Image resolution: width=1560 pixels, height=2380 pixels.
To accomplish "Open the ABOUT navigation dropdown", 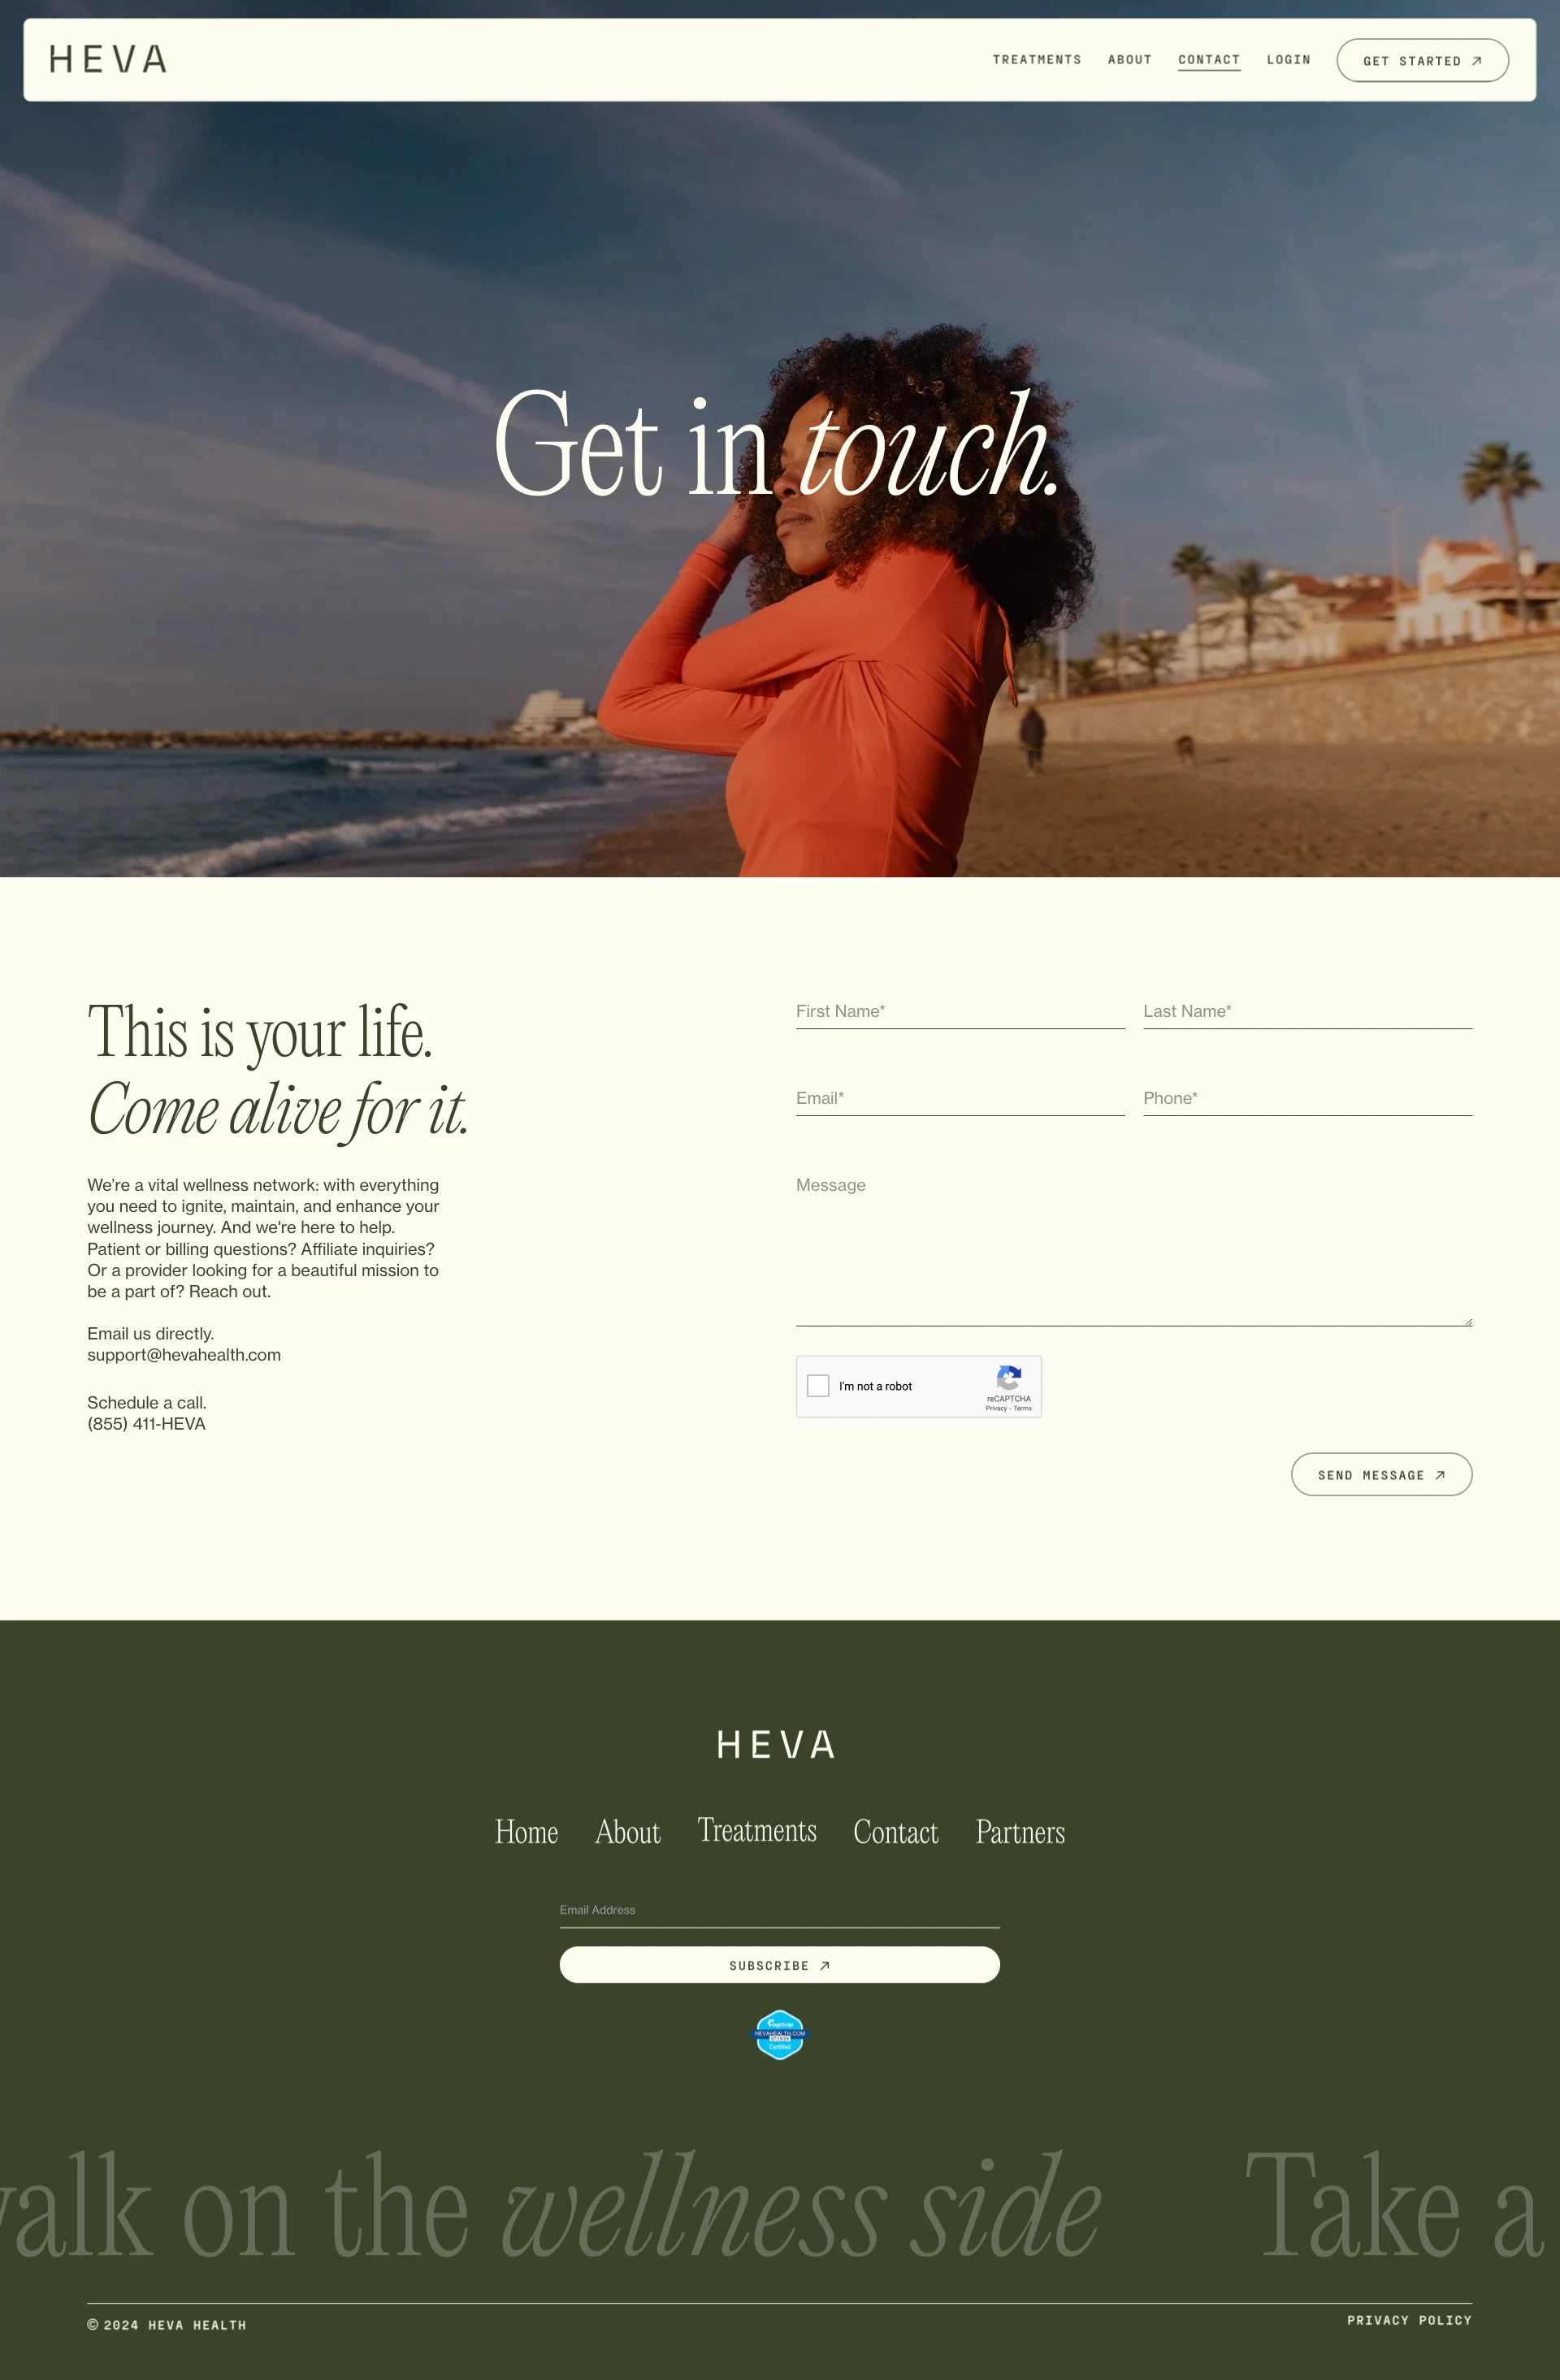I will 1130,59.
